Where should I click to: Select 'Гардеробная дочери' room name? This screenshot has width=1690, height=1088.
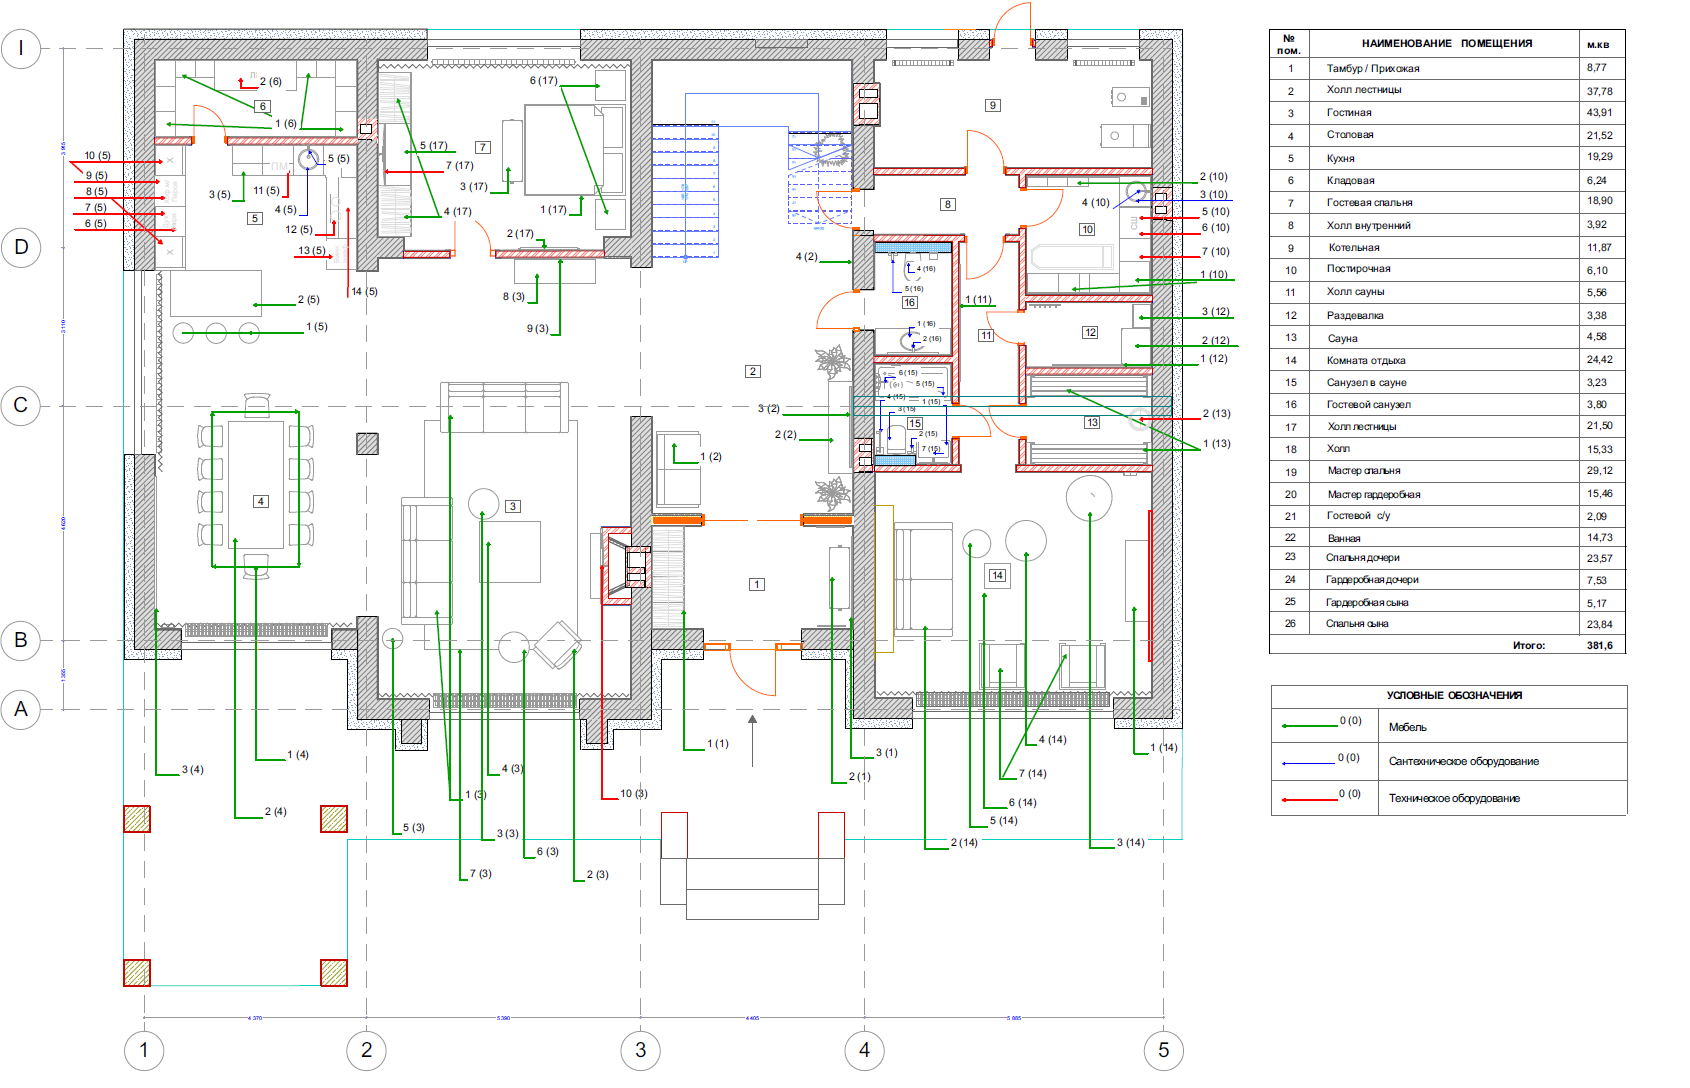click(1372, 580)
